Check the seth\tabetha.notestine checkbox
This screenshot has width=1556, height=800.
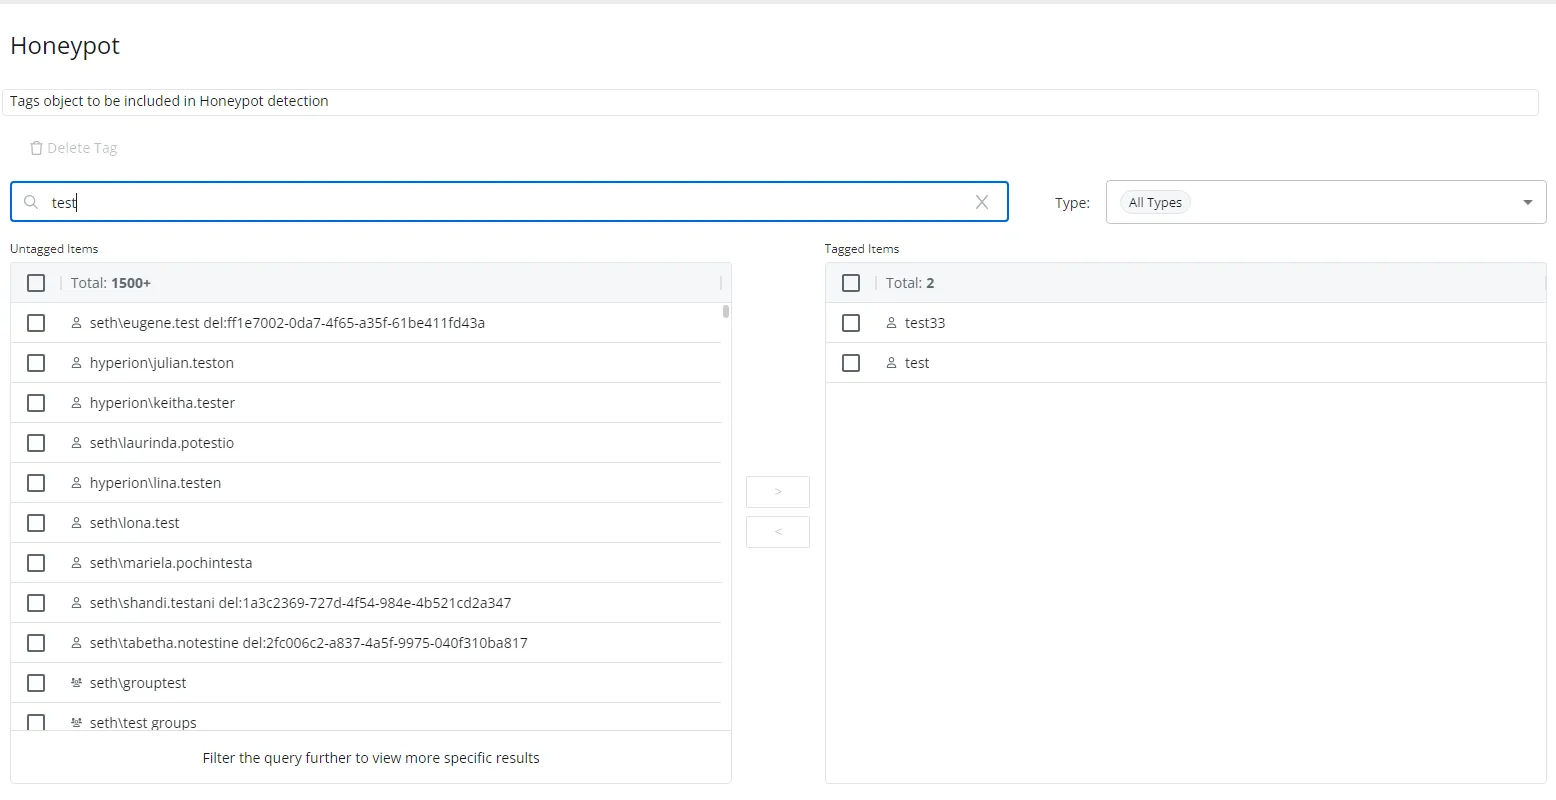pos(36,643)
